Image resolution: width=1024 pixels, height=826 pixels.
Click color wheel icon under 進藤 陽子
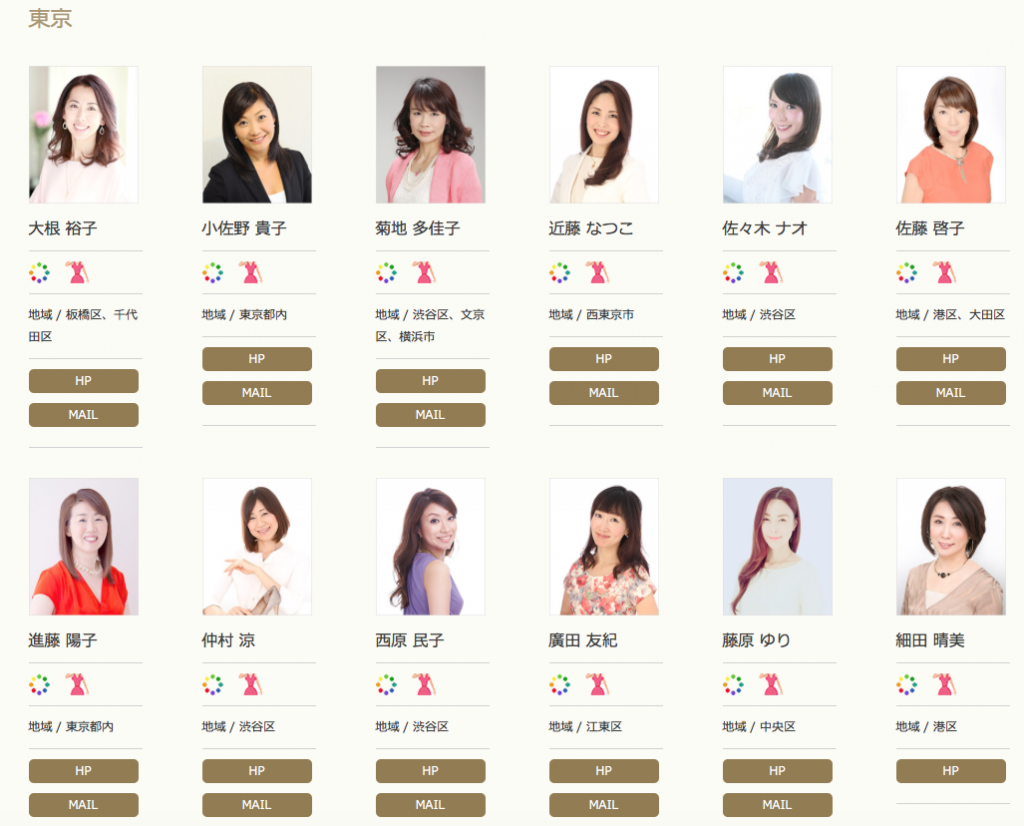point(39,684)
